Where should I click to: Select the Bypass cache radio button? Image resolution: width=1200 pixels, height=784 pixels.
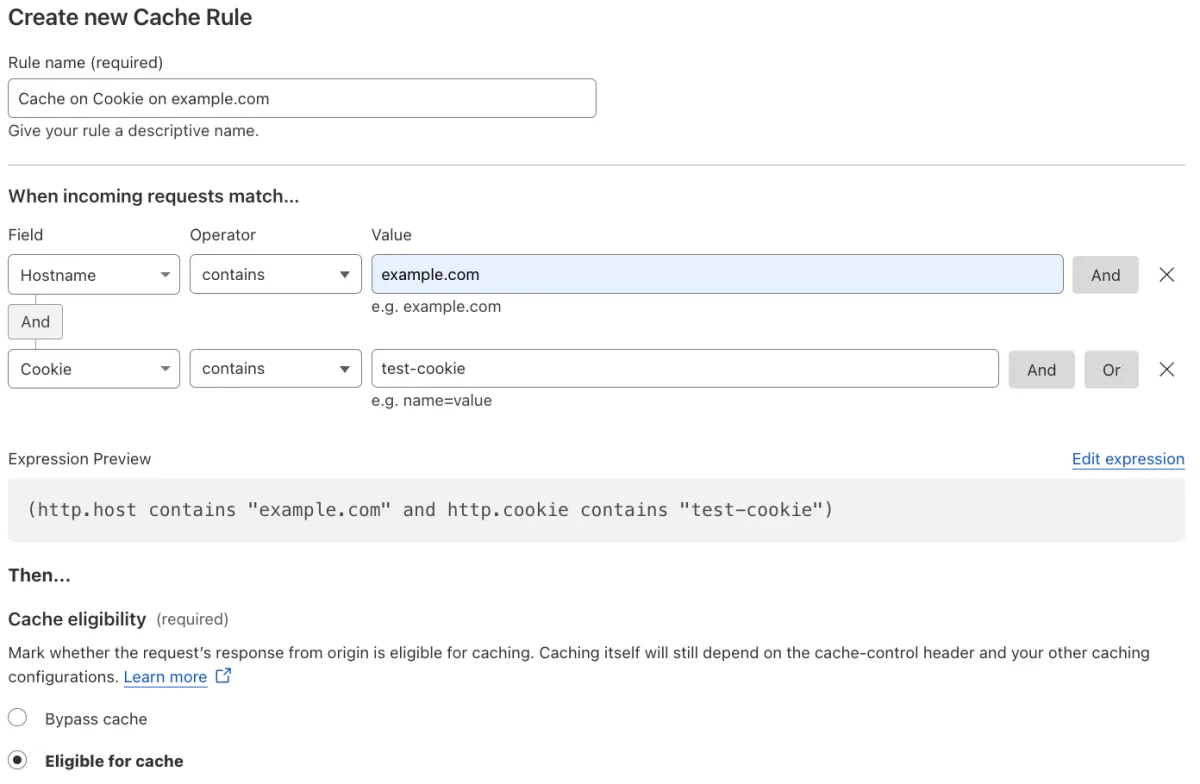point(17,717)
